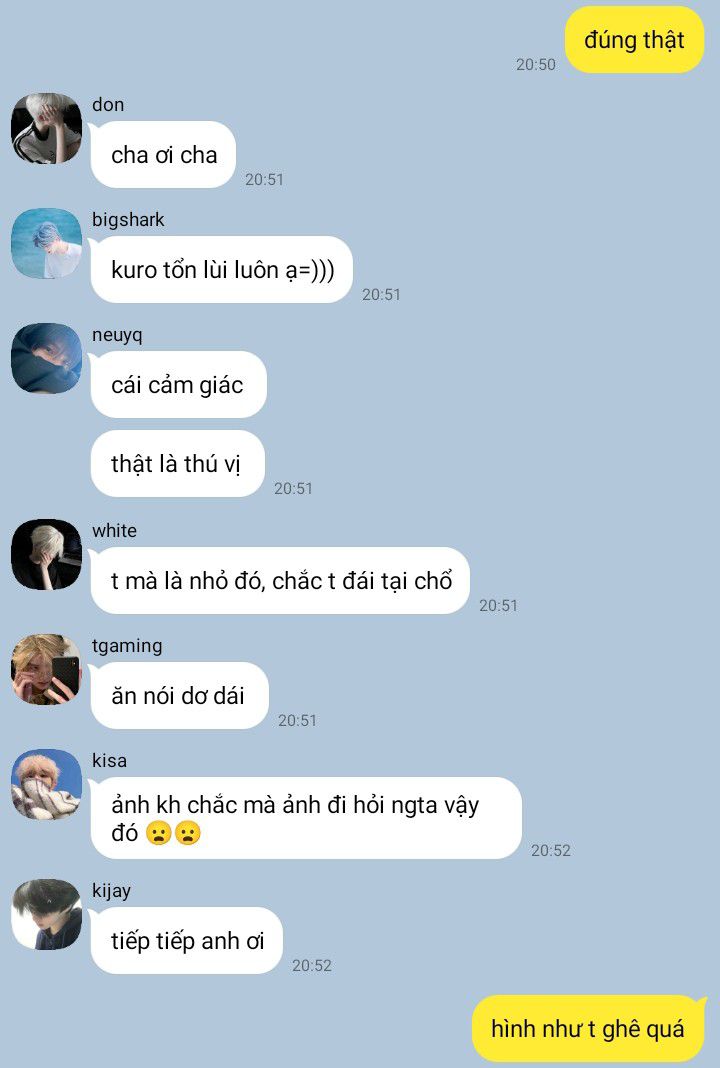Click the username label "tgaming"

tap(127, 646)
